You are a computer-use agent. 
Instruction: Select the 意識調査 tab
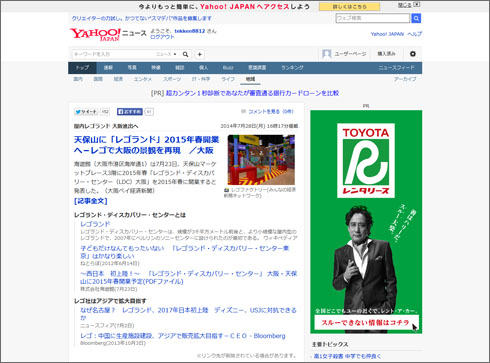pyautogui.click(x=257, y=68)
